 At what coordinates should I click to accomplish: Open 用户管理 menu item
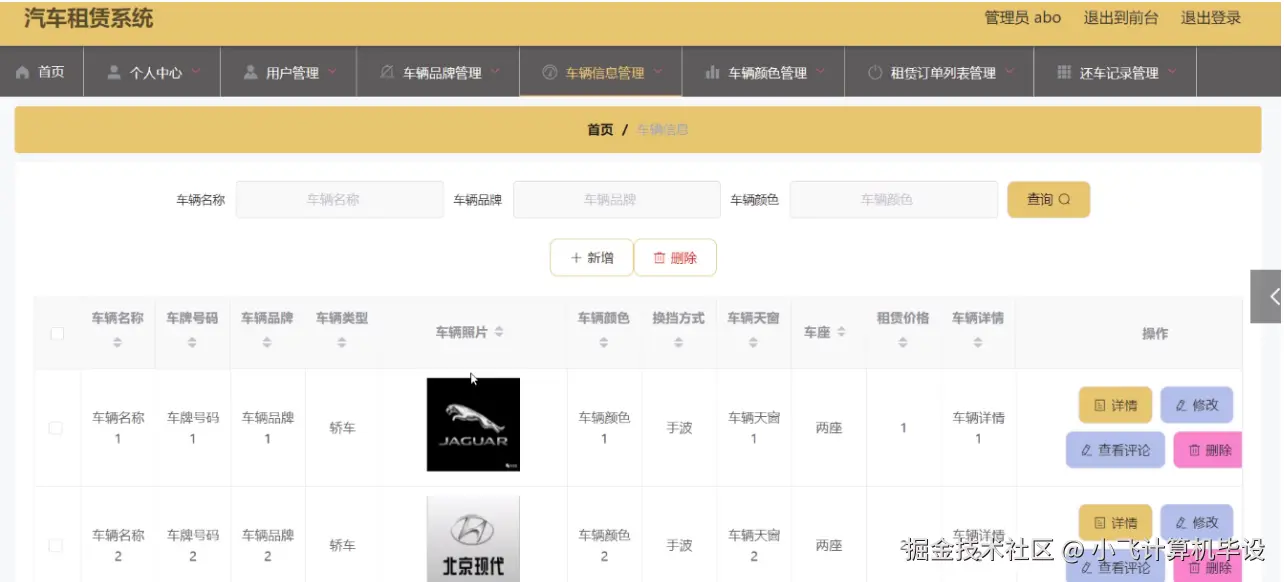pos(288,72)
